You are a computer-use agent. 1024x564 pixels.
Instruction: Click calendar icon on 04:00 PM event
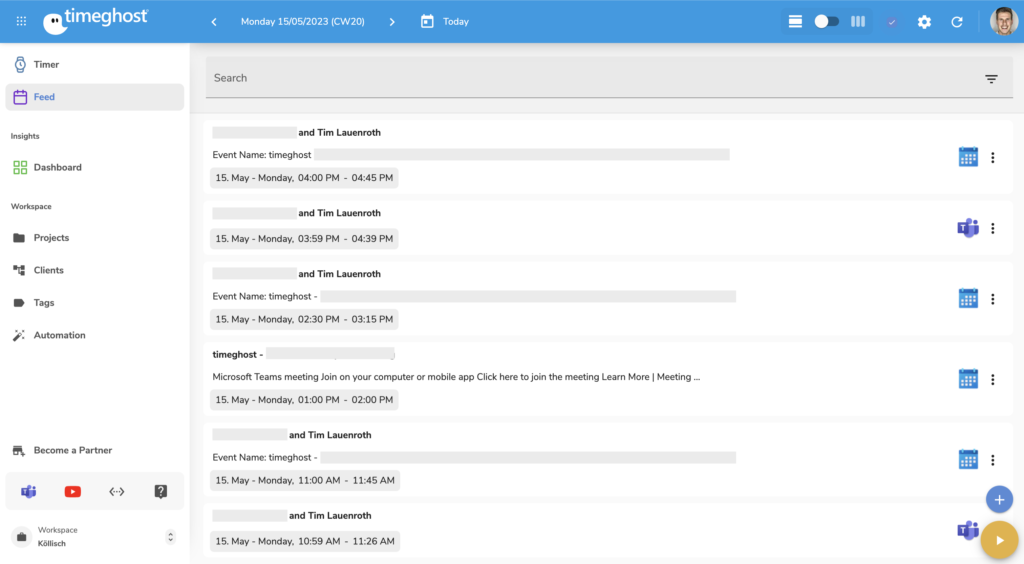tap(967, 157)
